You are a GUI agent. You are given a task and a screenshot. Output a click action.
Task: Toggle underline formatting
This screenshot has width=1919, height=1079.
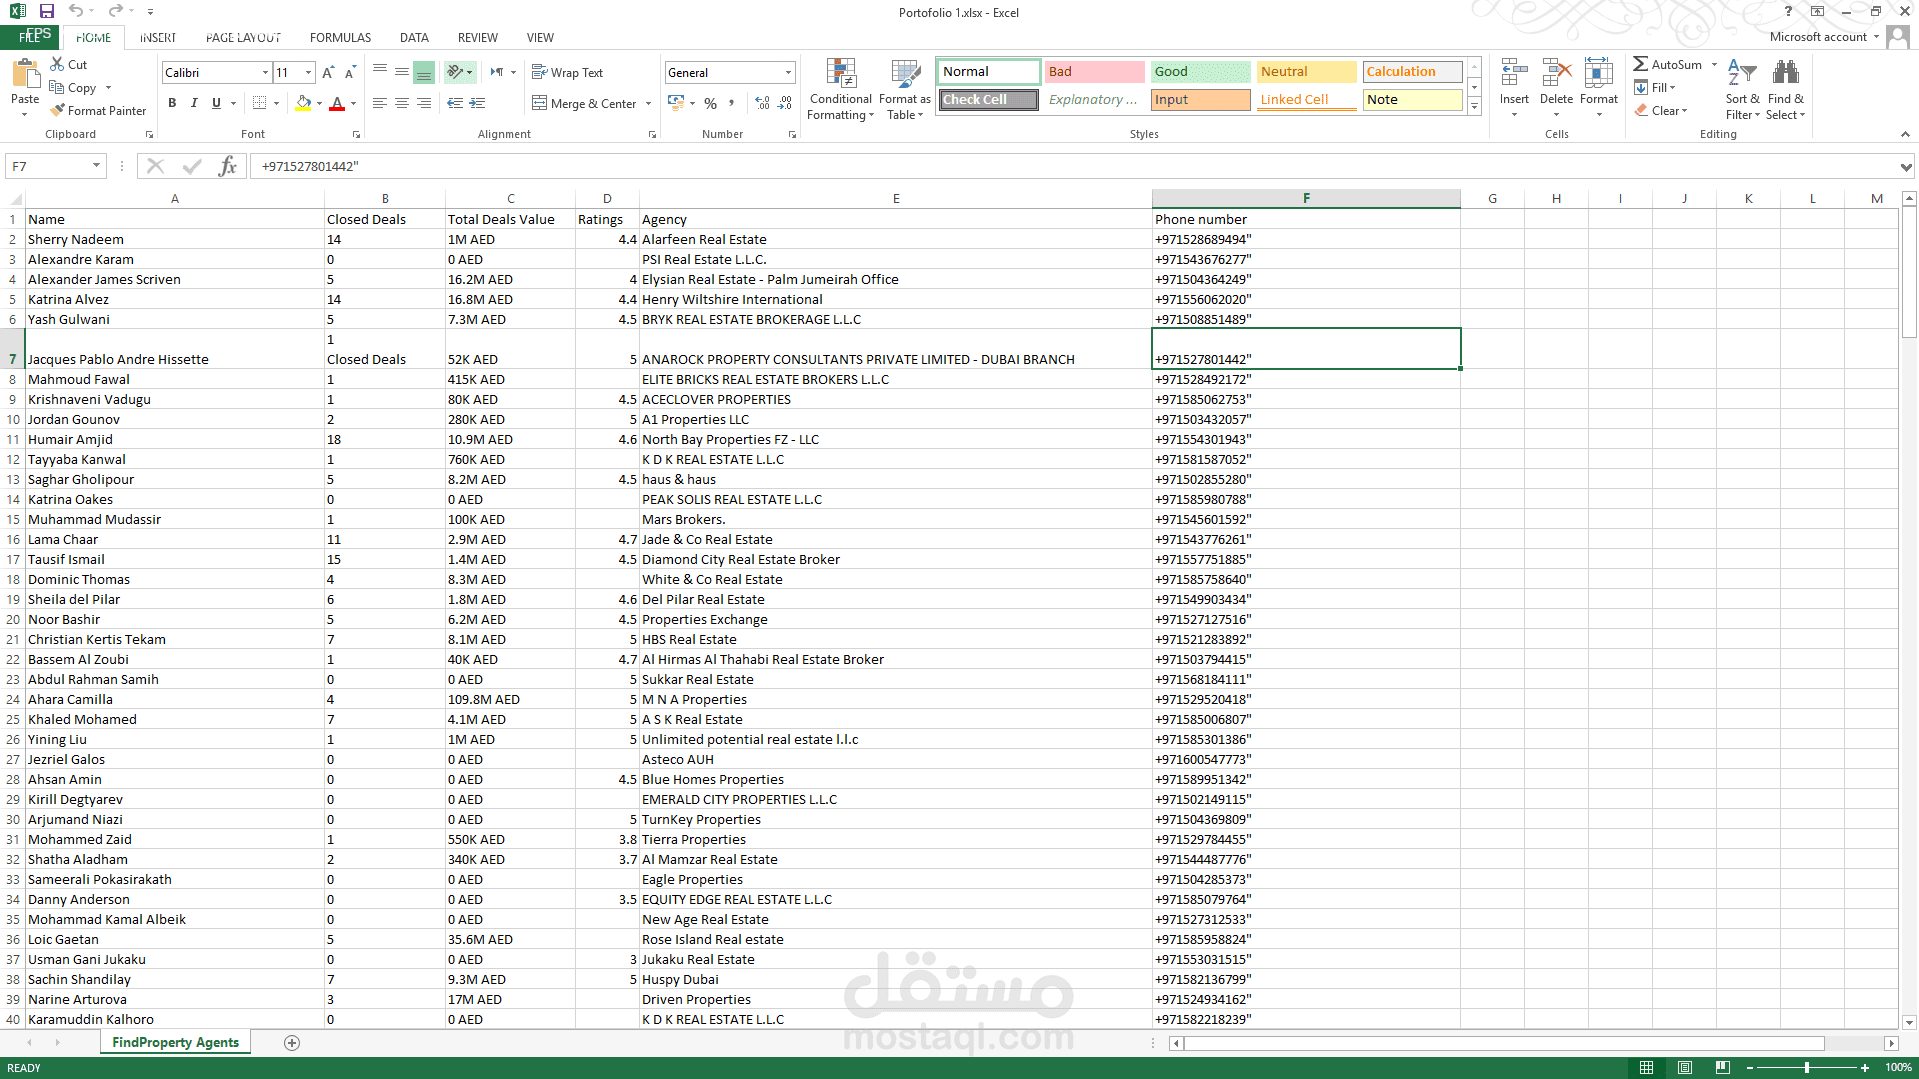pos(216,103)
